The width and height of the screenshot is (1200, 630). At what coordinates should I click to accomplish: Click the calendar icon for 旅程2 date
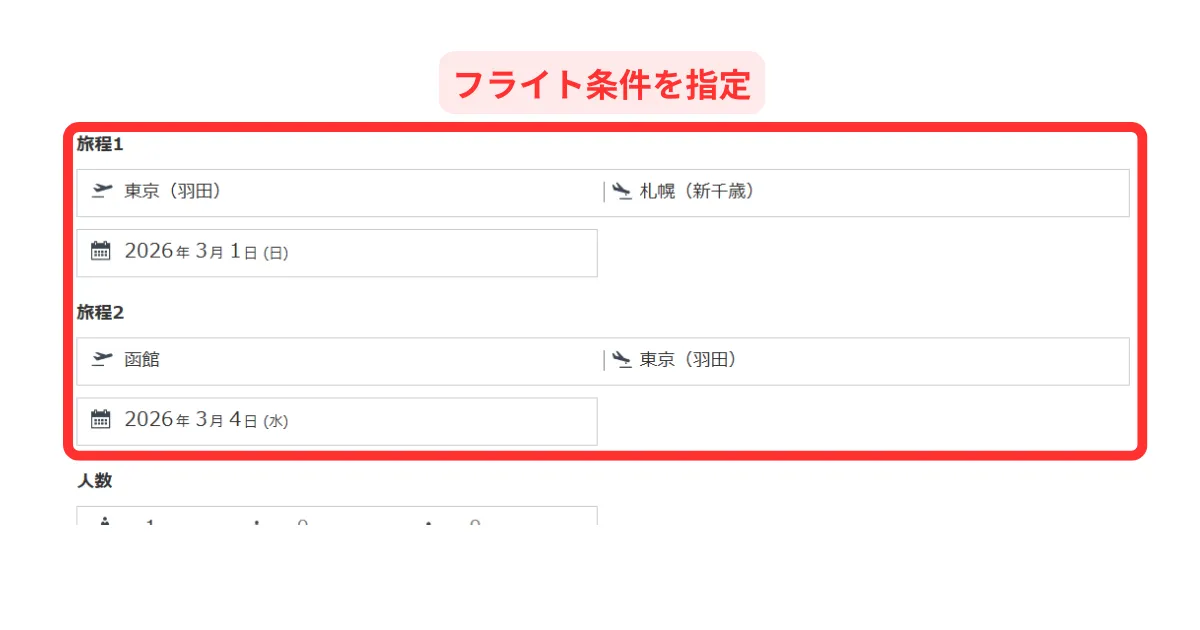100,420
